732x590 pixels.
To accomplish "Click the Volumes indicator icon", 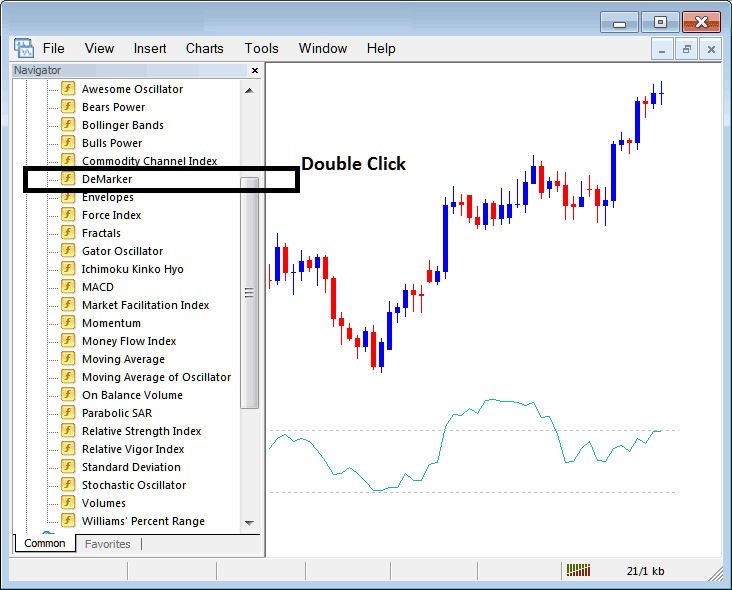I will coord(68,503).
